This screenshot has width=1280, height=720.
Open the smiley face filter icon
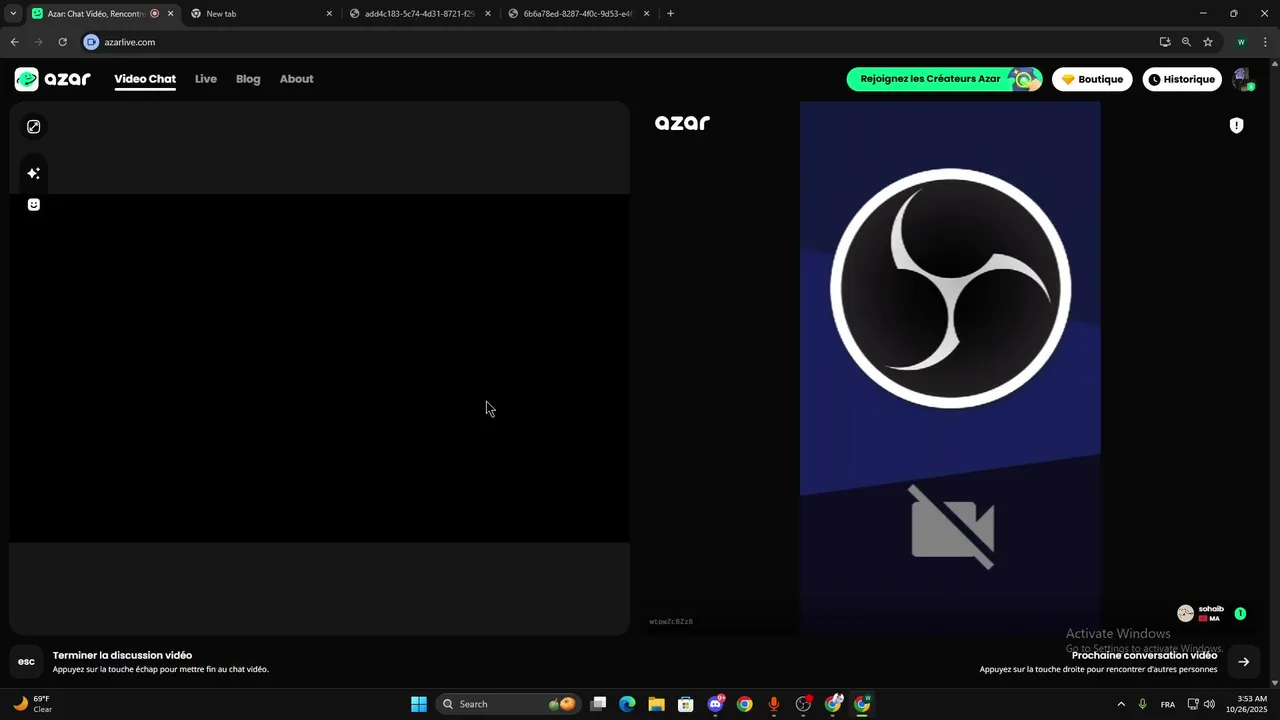tap(34, 204)
